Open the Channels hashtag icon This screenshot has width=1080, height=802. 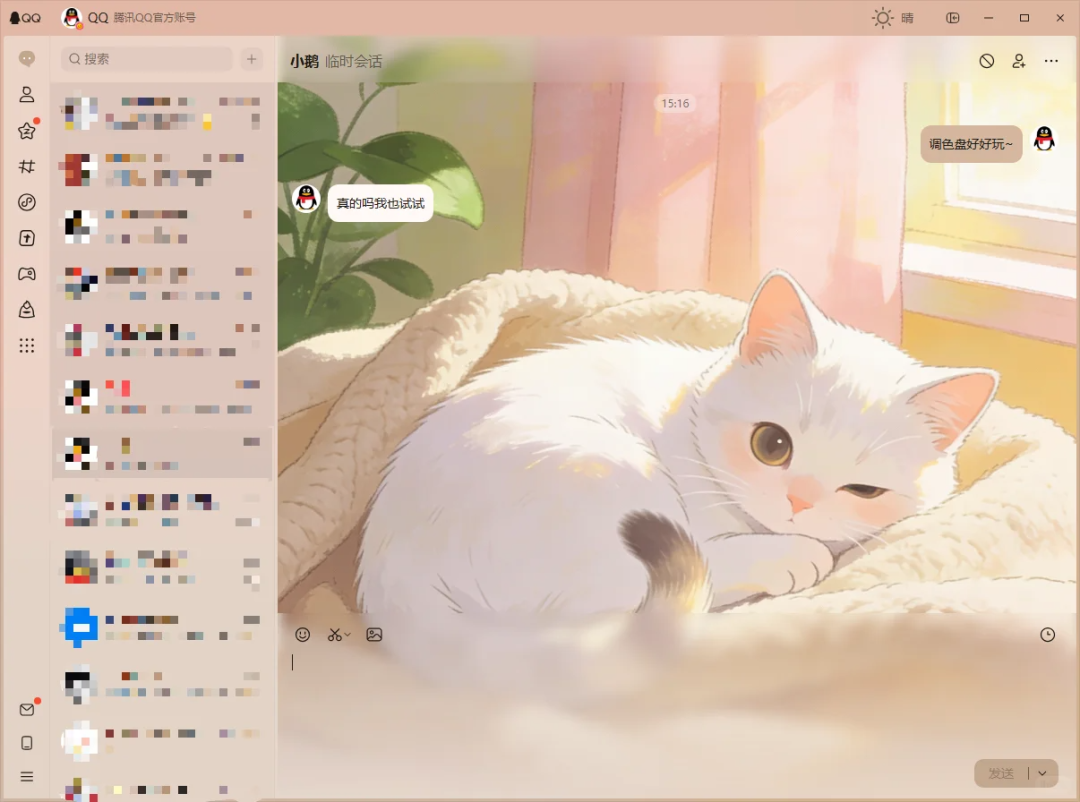[27, 167]
